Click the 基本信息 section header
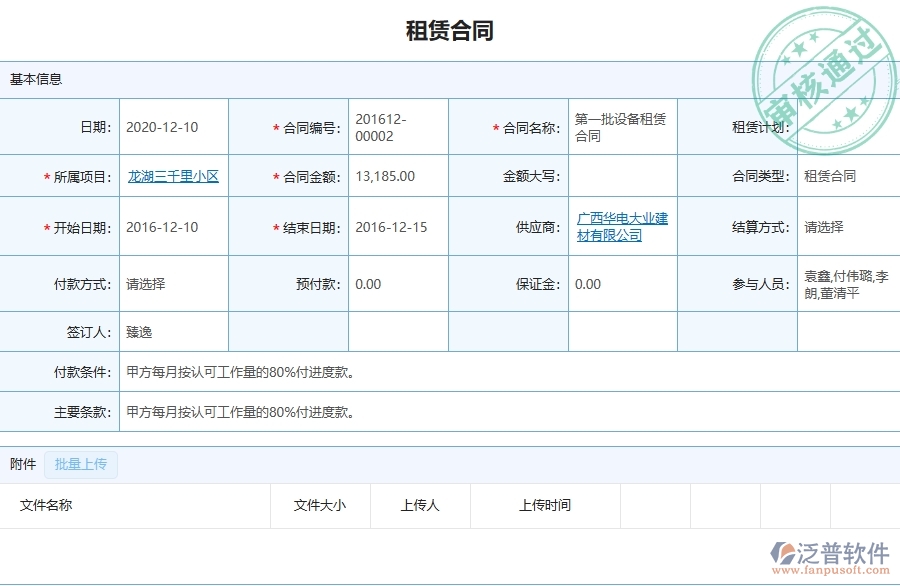This screenshot has height=586, width=900. pyautogui.click(x=34, y=80)
